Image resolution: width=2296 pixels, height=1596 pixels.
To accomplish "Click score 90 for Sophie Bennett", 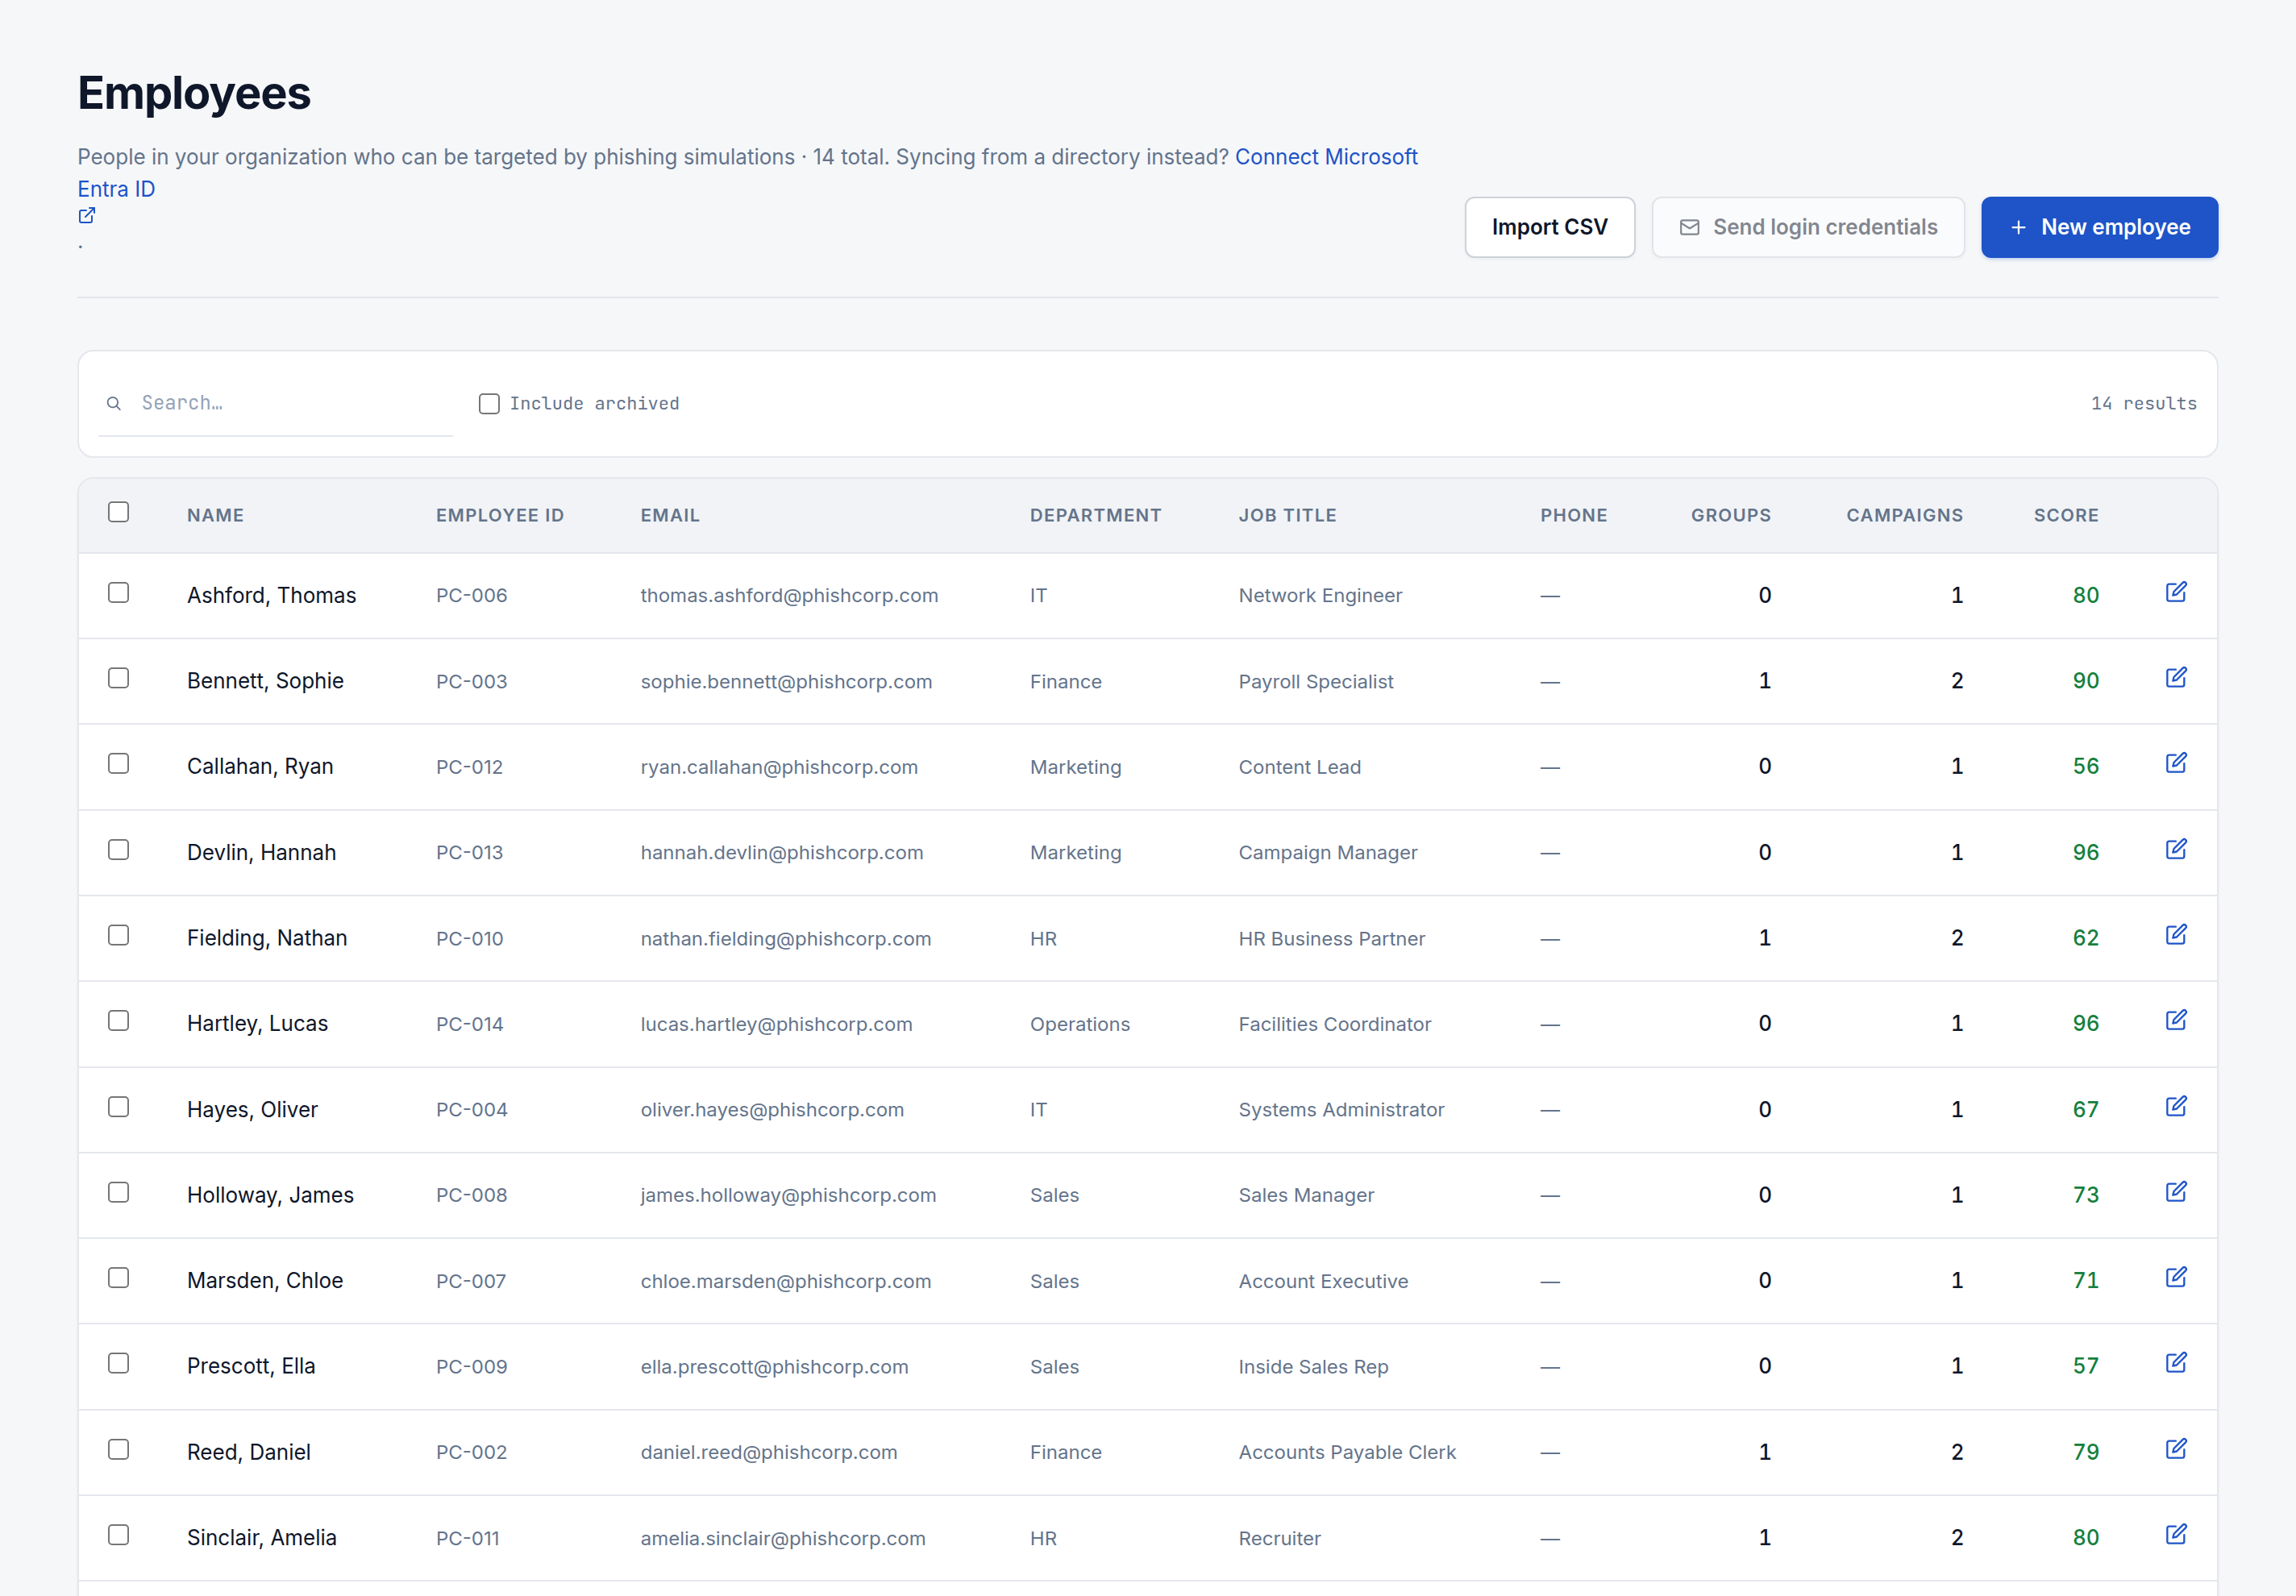I will (2085, 680).
